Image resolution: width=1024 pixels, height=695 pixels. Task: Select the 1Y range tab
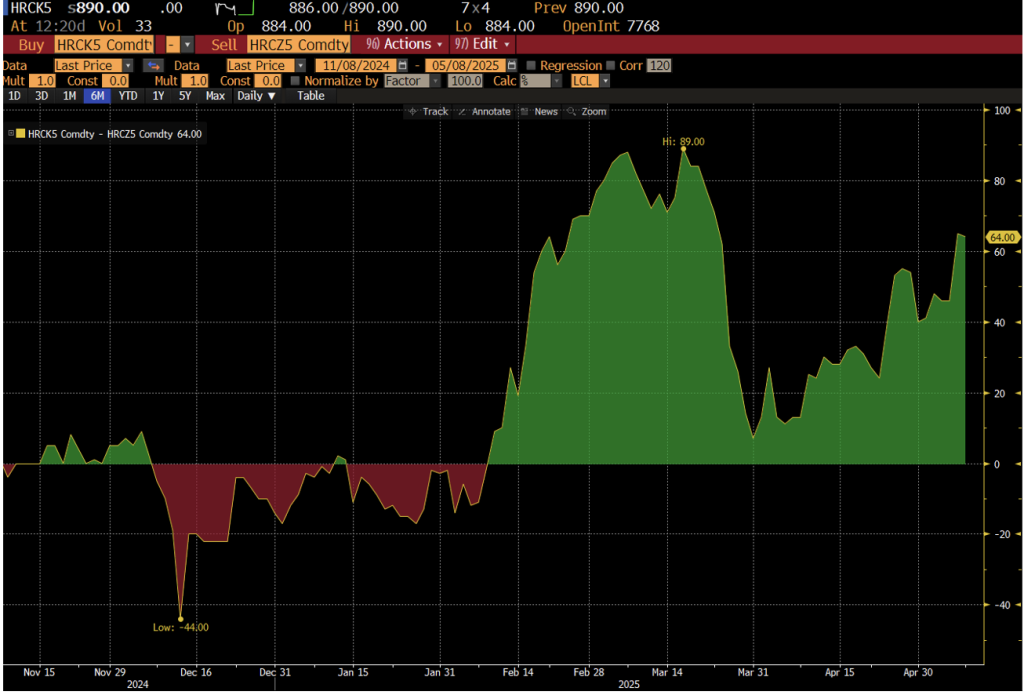pyautogui.click(x=158, y=96)
